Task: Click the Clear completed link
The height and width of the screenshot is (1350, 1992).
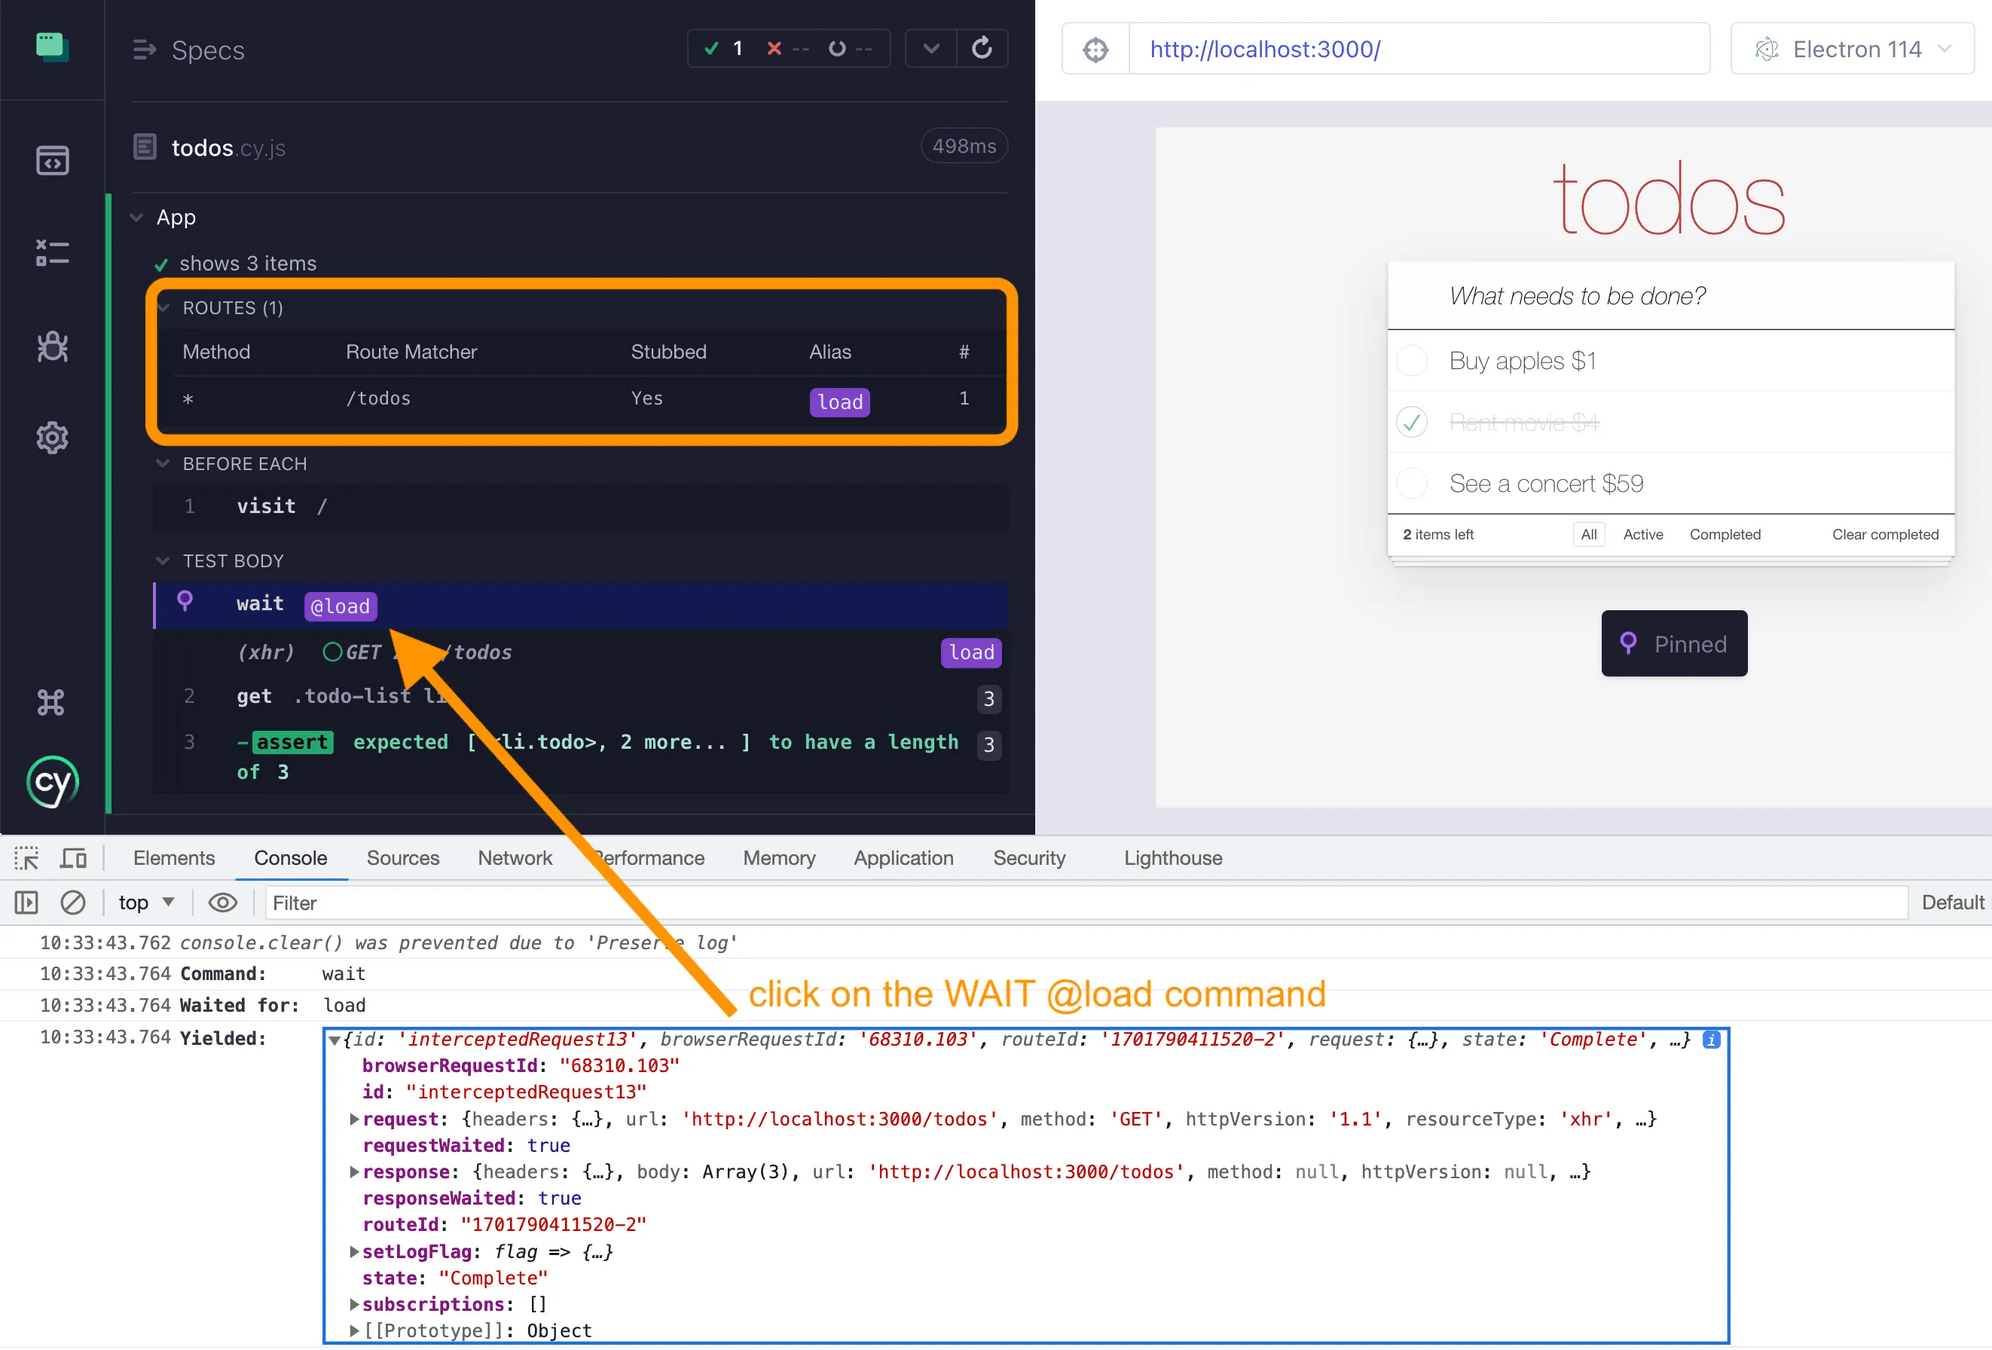Action: point(1884,534)
